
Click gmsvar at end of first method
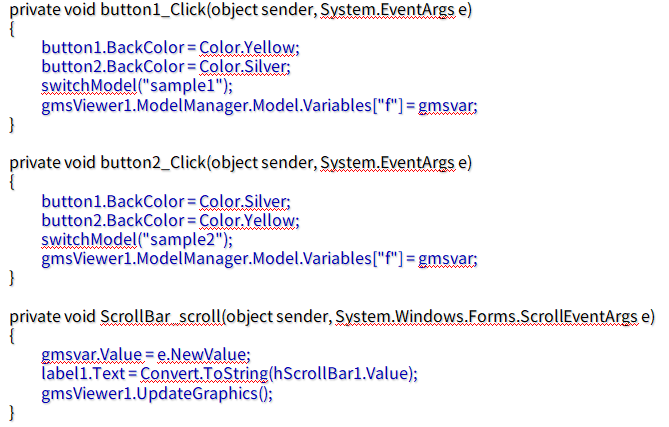[445, 106]
